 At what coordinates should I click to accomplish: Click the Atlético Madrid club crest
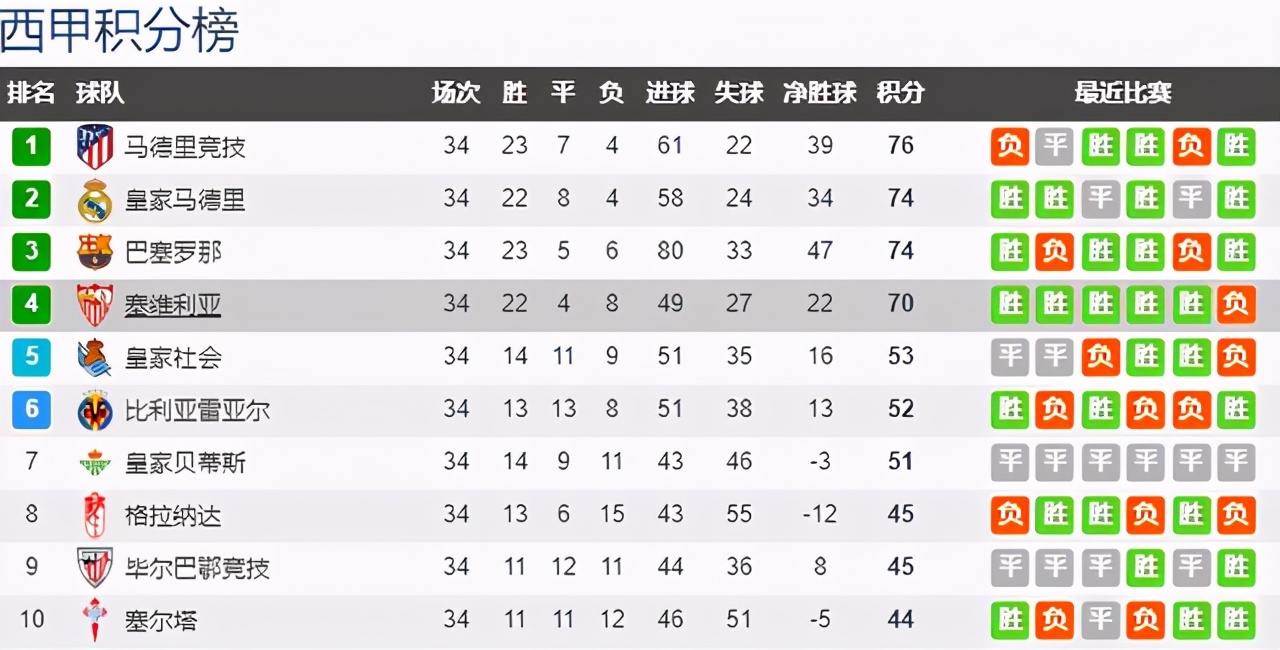[x=95, y=147]
